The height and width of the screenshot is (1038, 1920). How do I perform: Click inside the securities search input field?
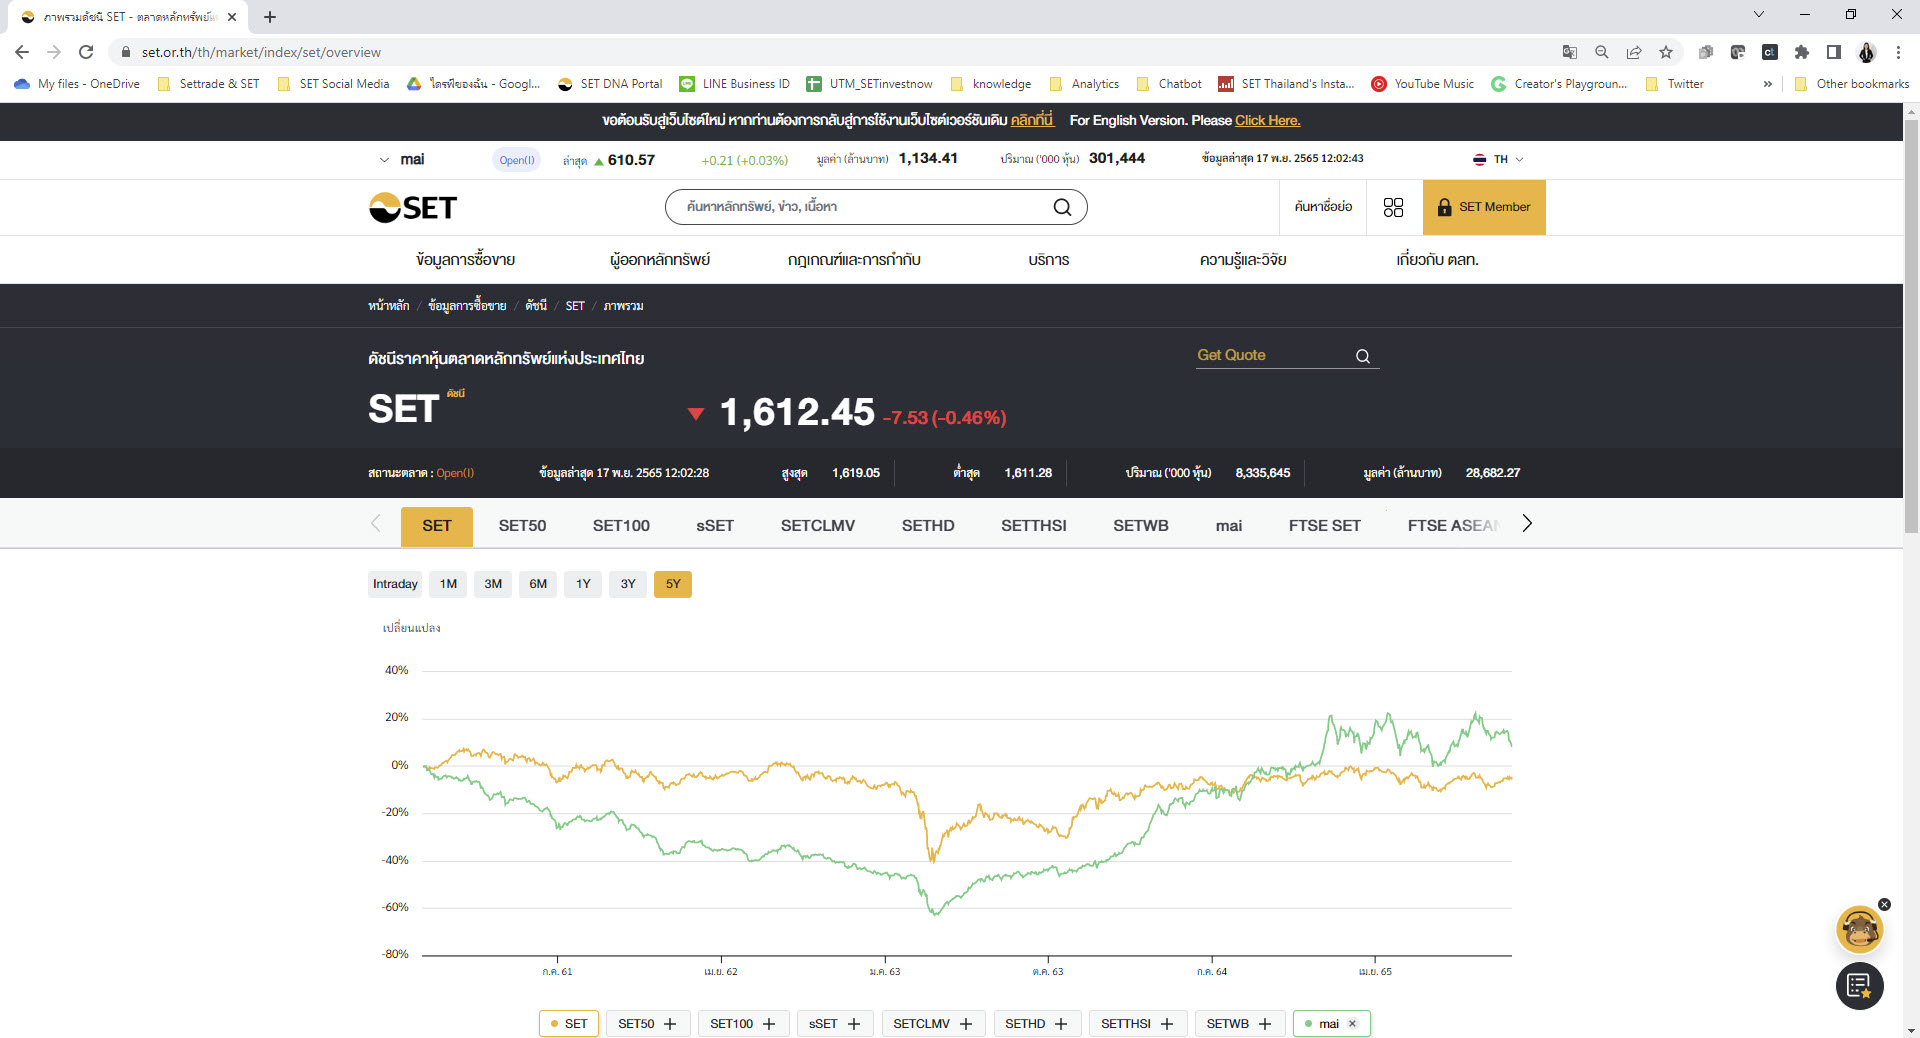click(860, 207)
